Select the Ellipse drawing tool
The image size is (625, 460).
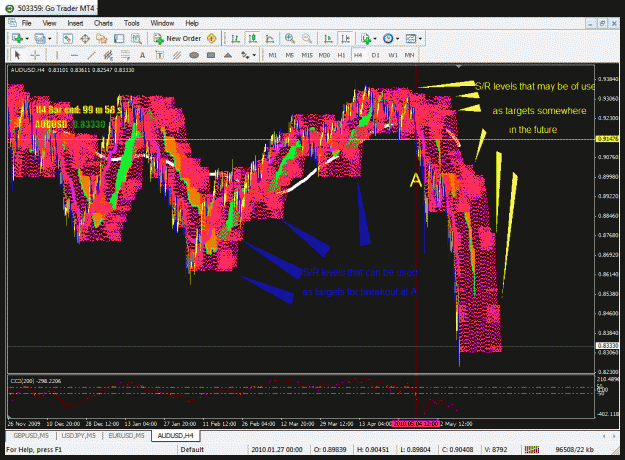[194, 55]
